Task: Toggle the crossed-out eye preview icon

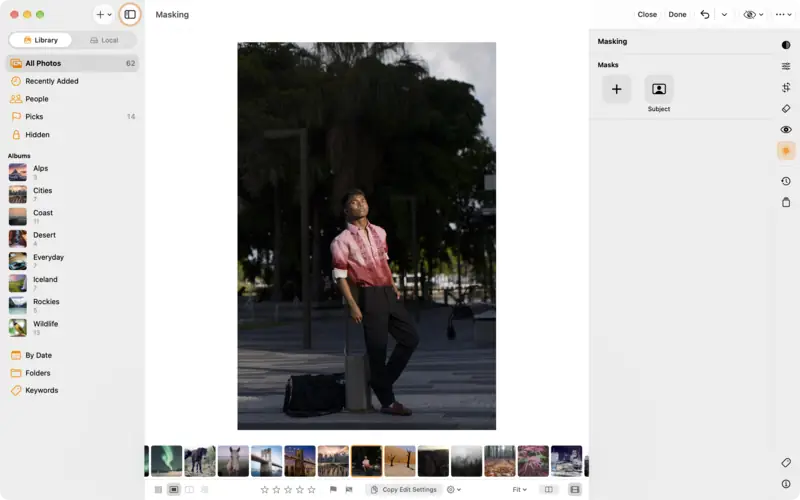Action: (749, 14)
